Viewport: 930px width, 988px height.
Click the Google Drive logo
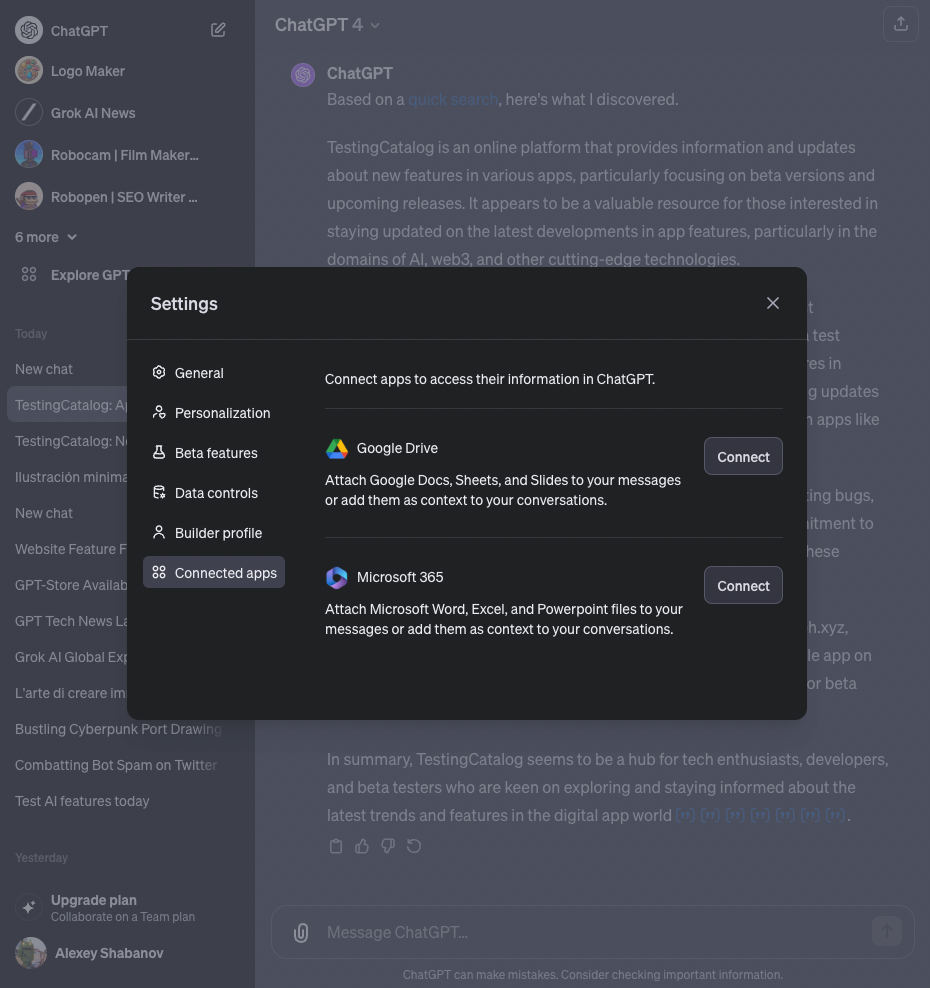click(x=336, y=449)
